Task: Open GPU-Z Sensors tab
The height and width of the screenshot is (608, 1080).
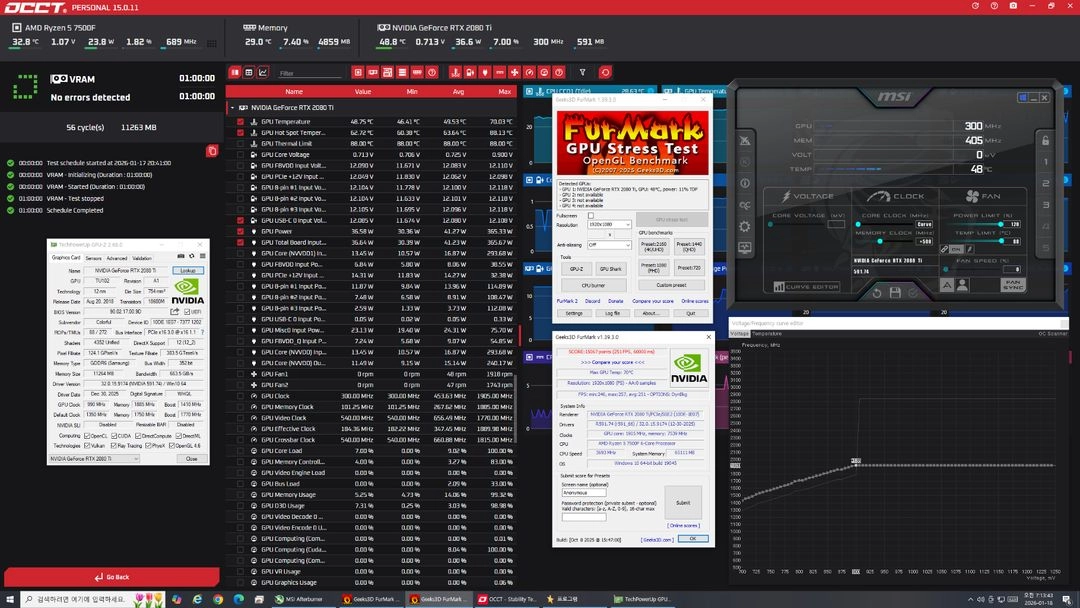Action: tap(94, 258)
